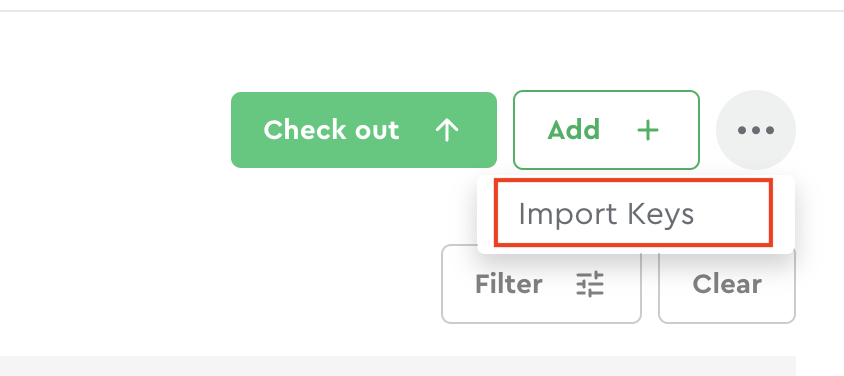The width and height of the screenshot is (844, 376).
Task: Click the "Filter" word on the filter button
Action: [x=509, y=284]
